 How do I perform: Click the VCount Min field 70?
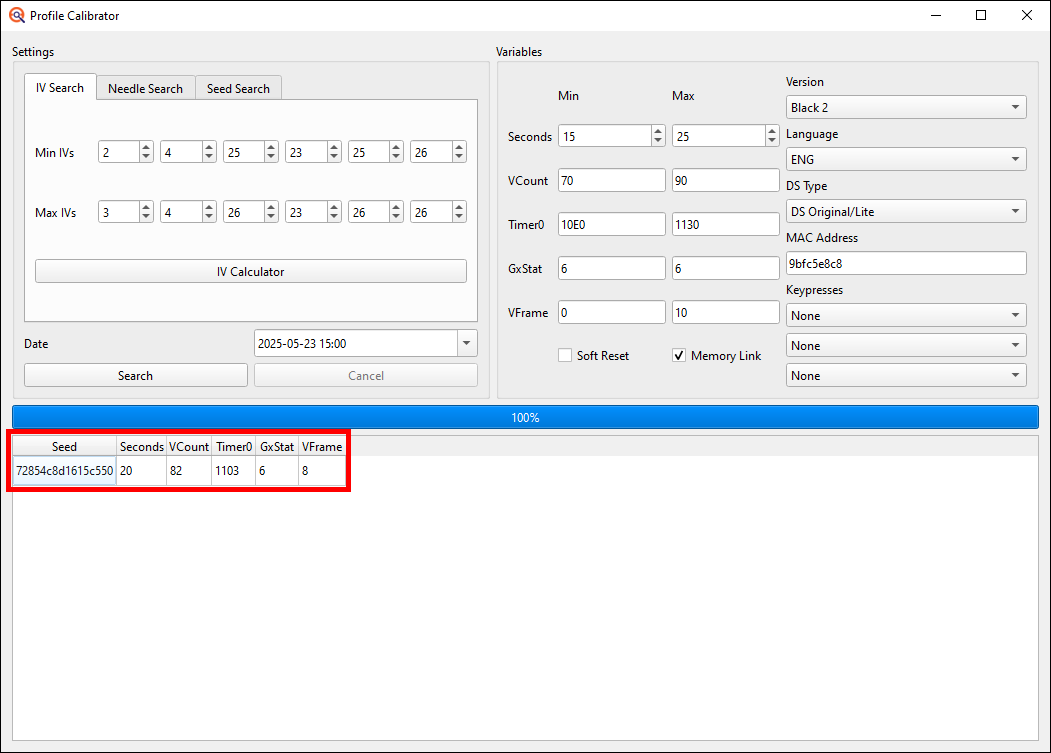[611, 180]
